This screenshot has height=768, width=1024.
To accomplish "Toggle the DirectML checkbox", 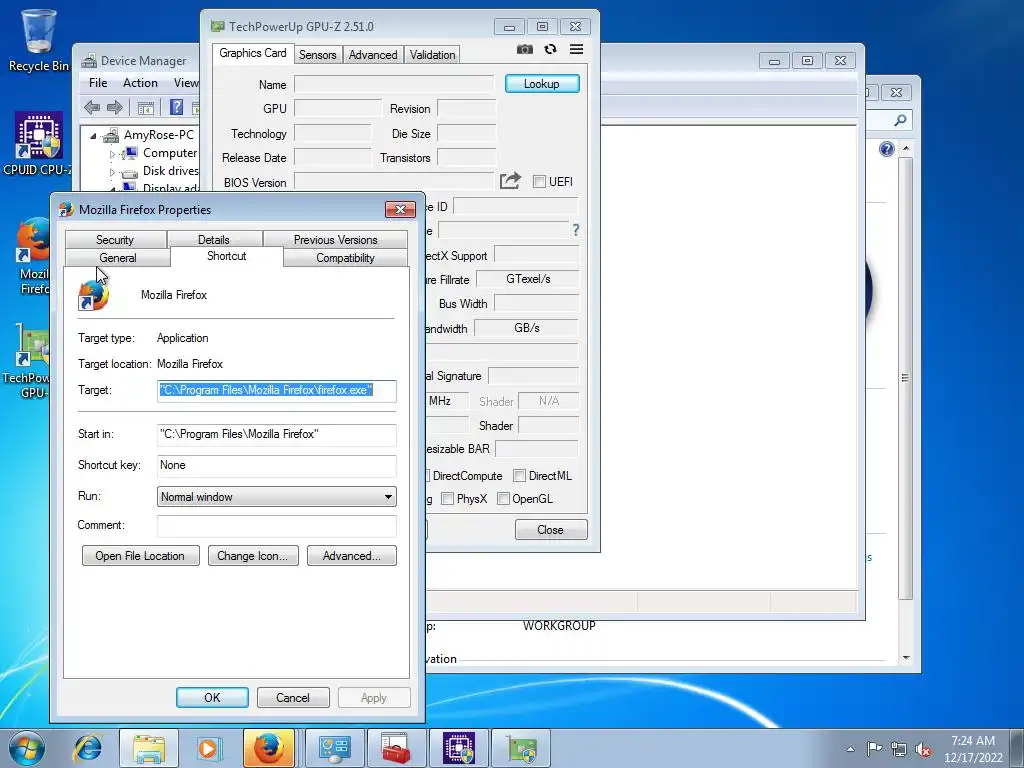I will (x=519, y=475).
